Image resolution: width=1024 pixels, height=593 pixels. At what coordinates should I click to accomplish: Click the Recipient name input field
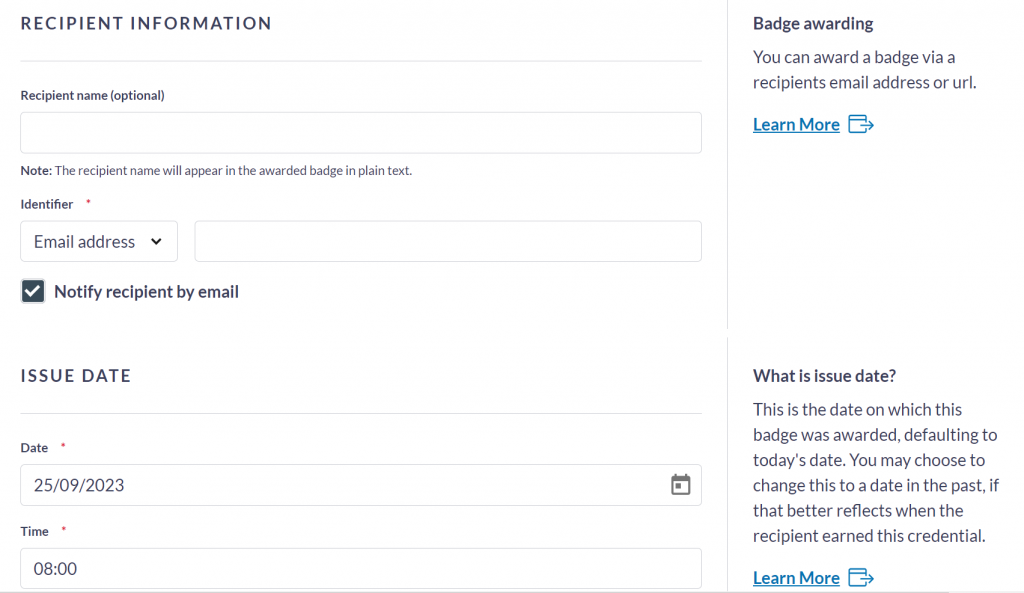point(360,133)
